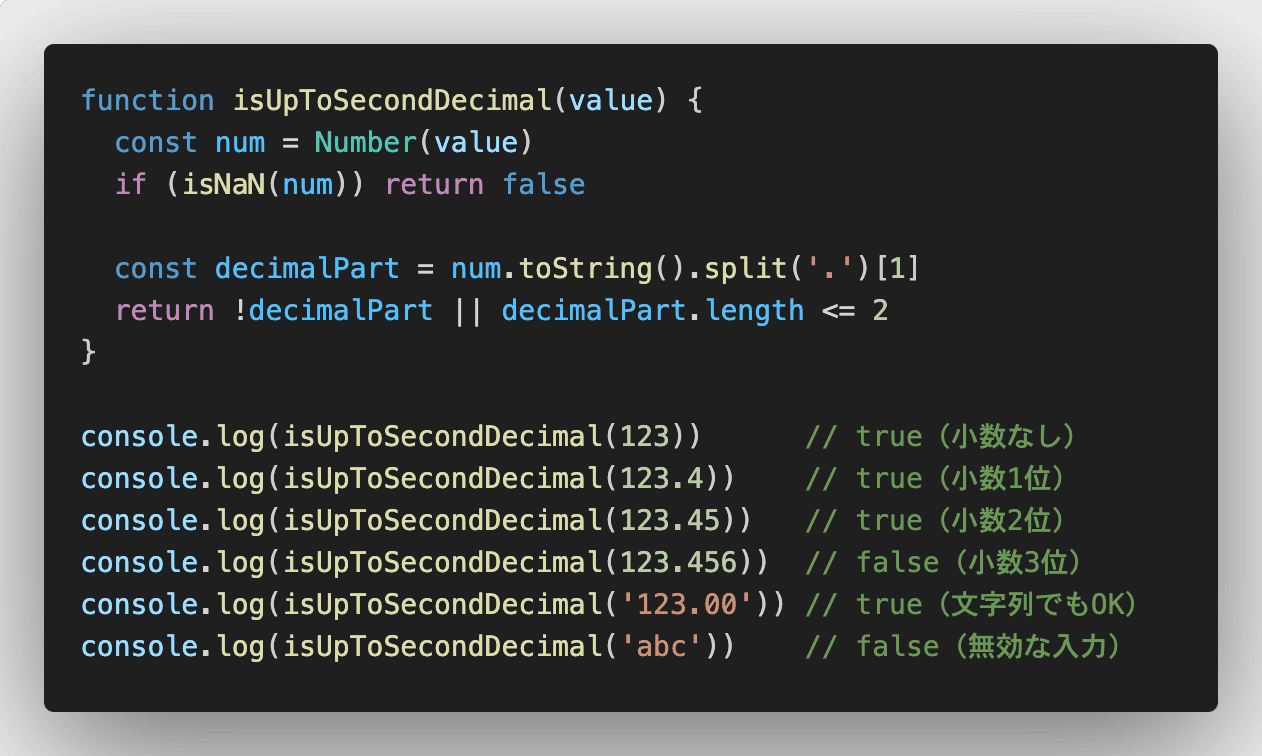This screenshot has width=1262, height=756.
Task: Click 'return false' keyword 'false'
Action: (x=543, y=185)
